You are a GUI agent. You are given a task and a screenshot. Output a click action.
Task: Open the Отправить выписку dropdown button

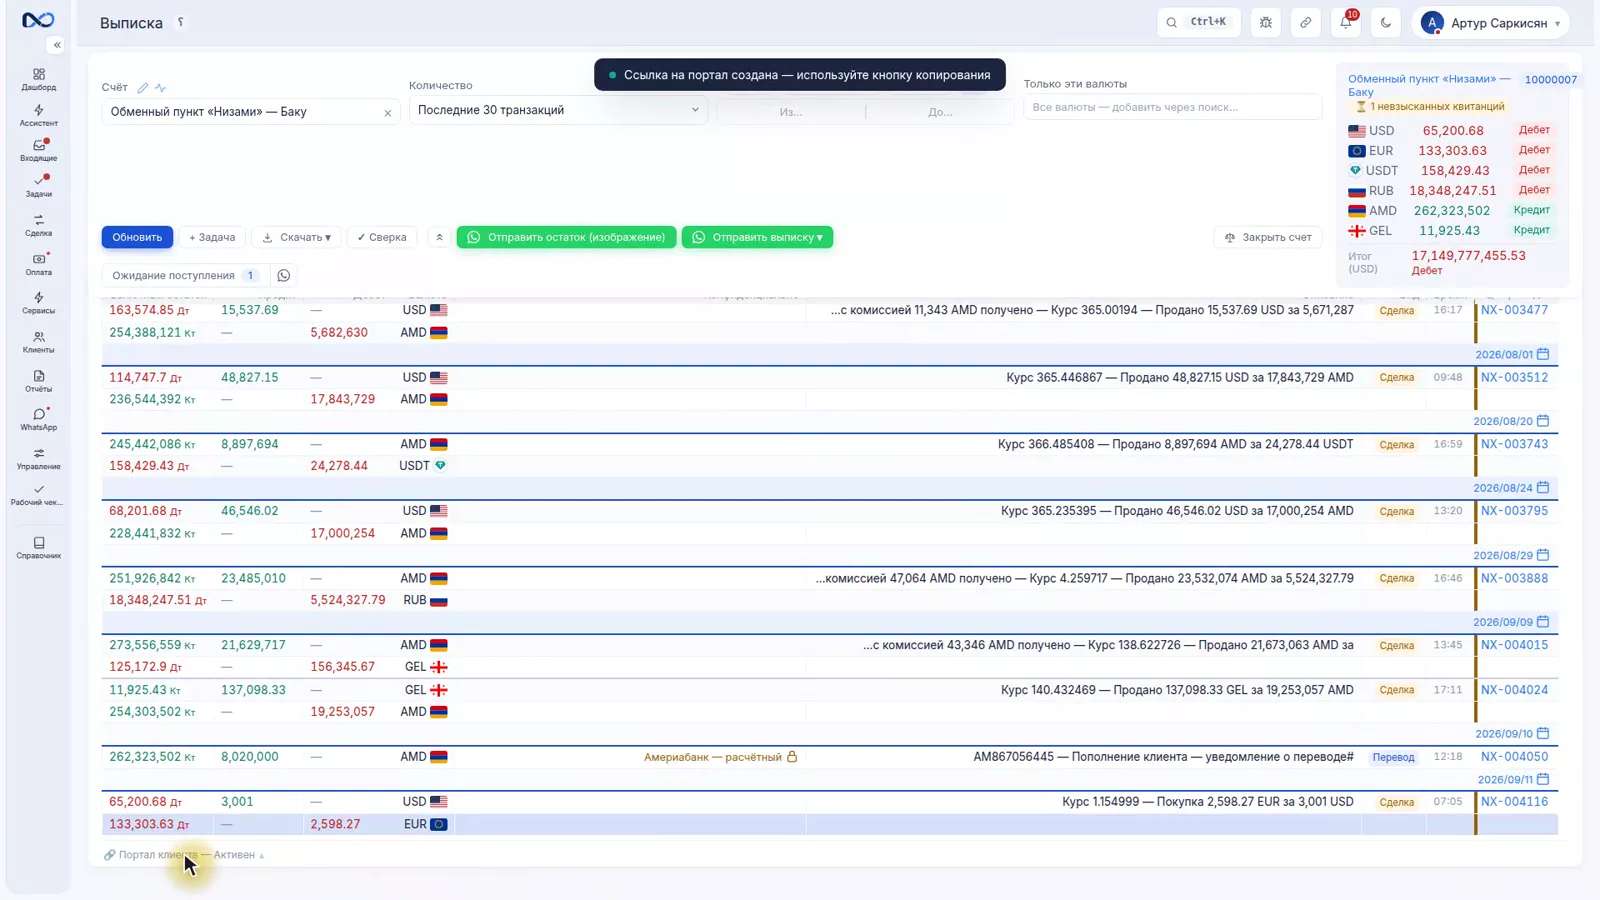coord(757,237)
